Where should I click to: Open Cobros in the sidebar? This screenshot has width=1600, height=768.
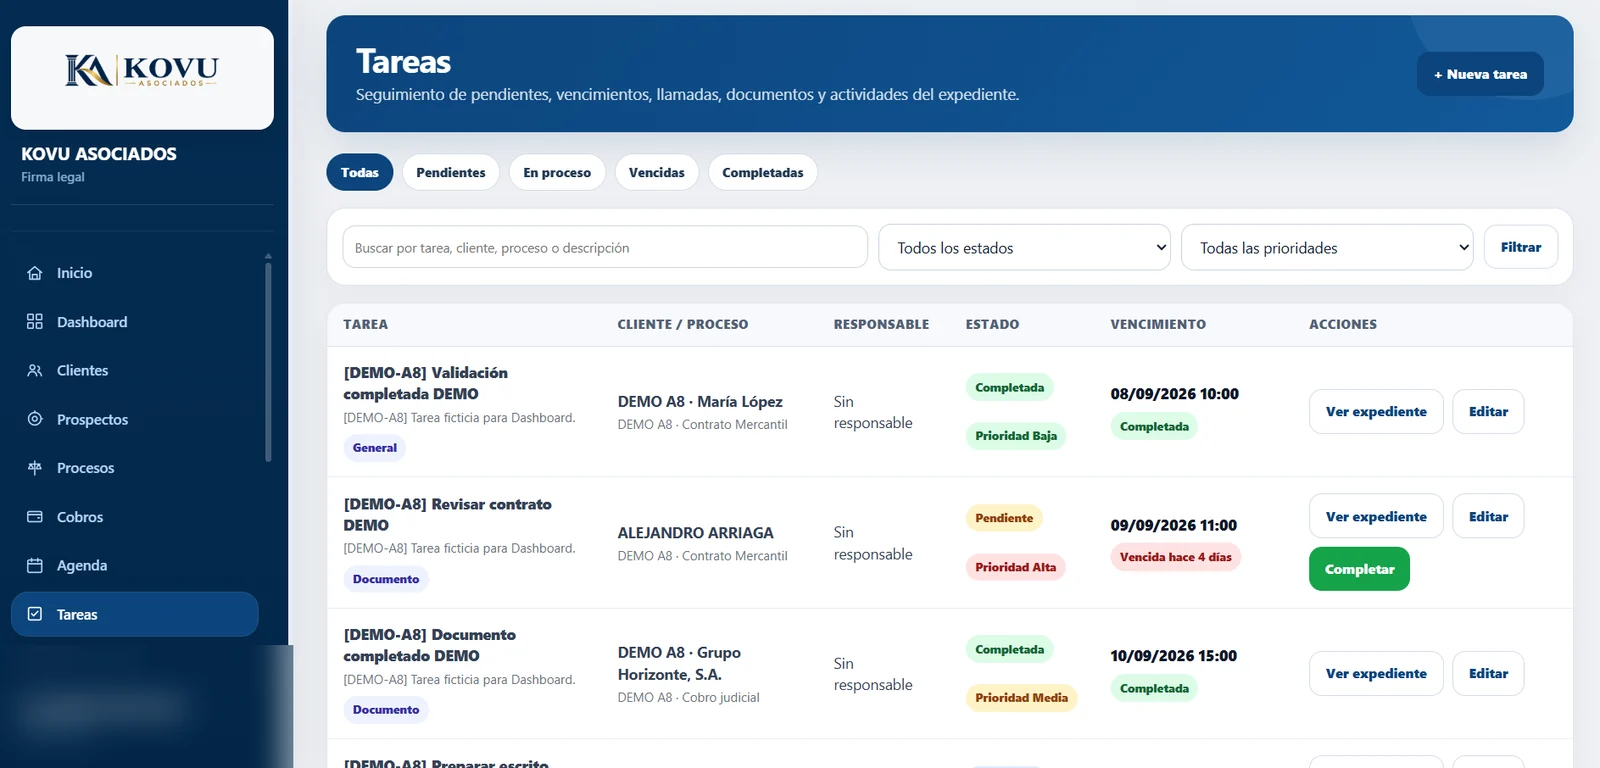135,517
